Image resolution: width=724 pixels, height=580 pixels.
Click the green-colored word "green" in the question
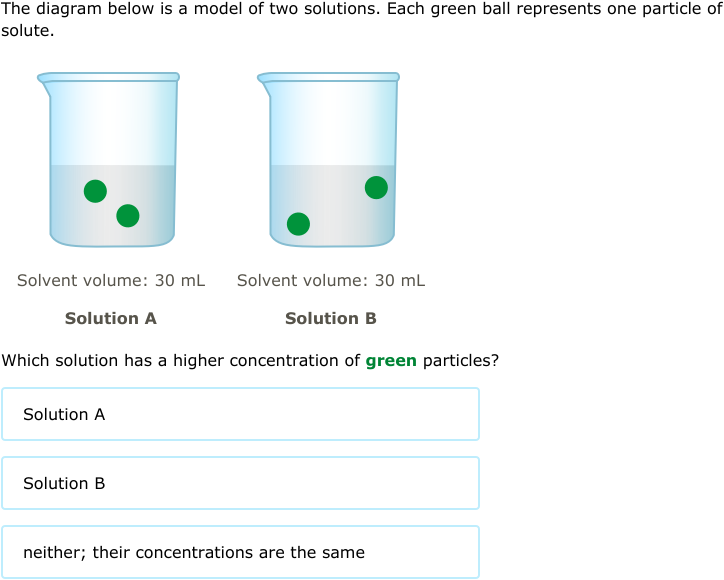[x=391, y=361]
